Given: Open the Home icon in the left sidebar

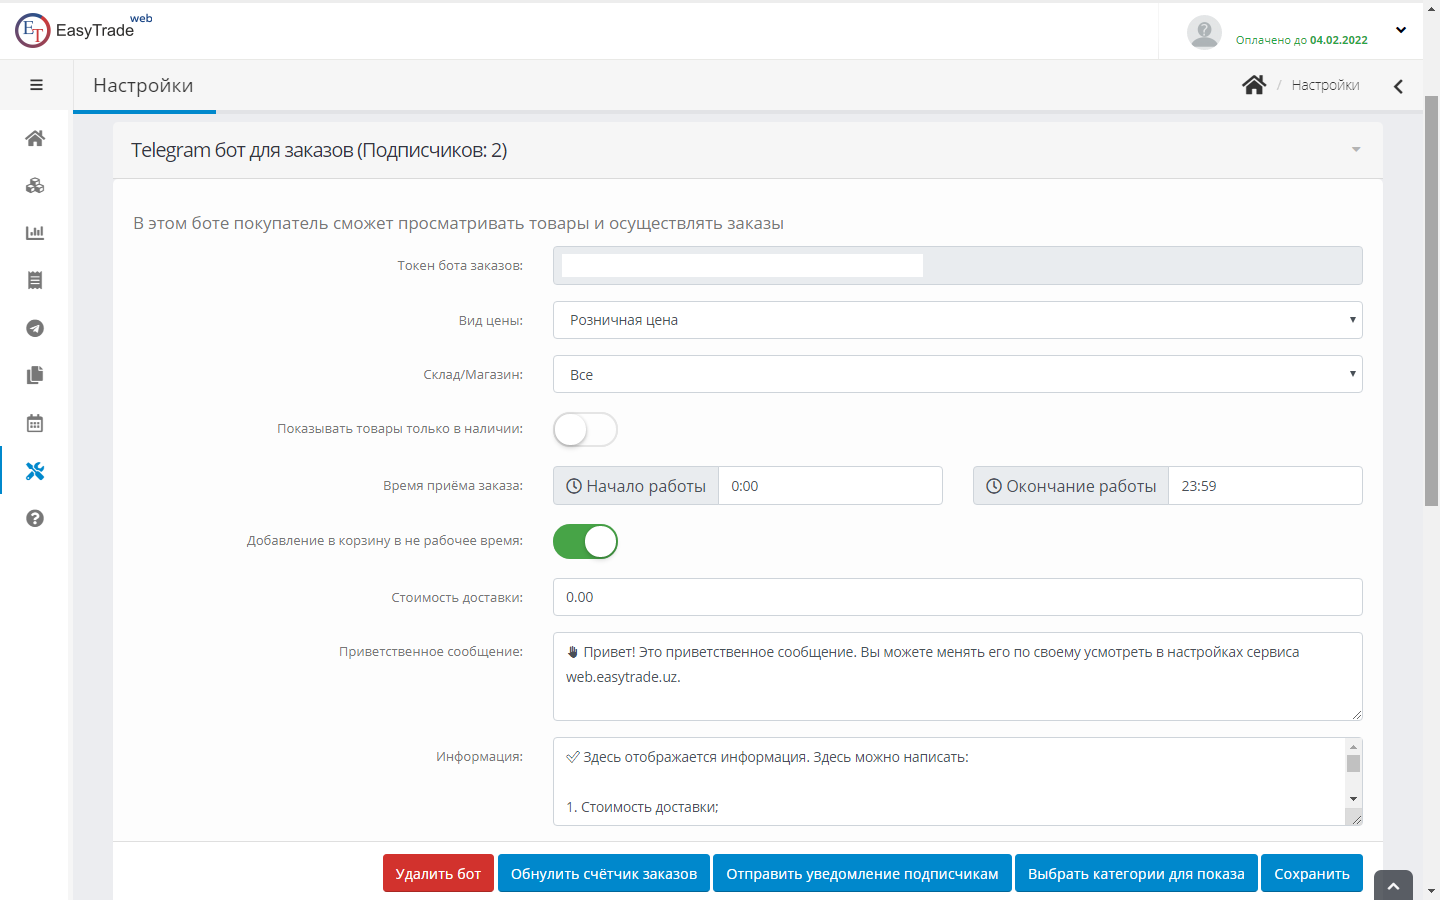Looking at the screenshot, I should 35,138.
